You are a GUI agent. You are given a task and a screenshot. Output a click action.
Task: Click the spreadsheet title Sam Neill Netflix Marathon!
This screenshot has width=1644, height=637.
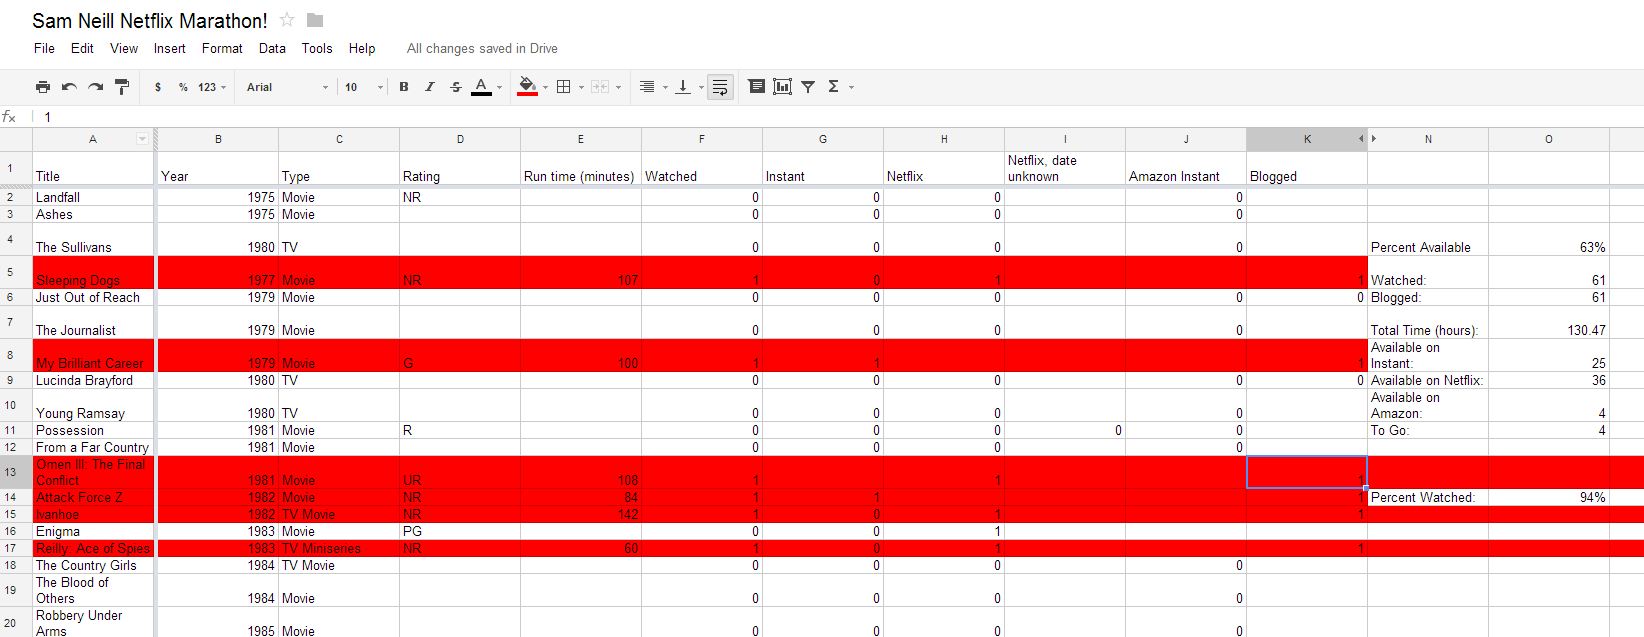pos(150,20)
